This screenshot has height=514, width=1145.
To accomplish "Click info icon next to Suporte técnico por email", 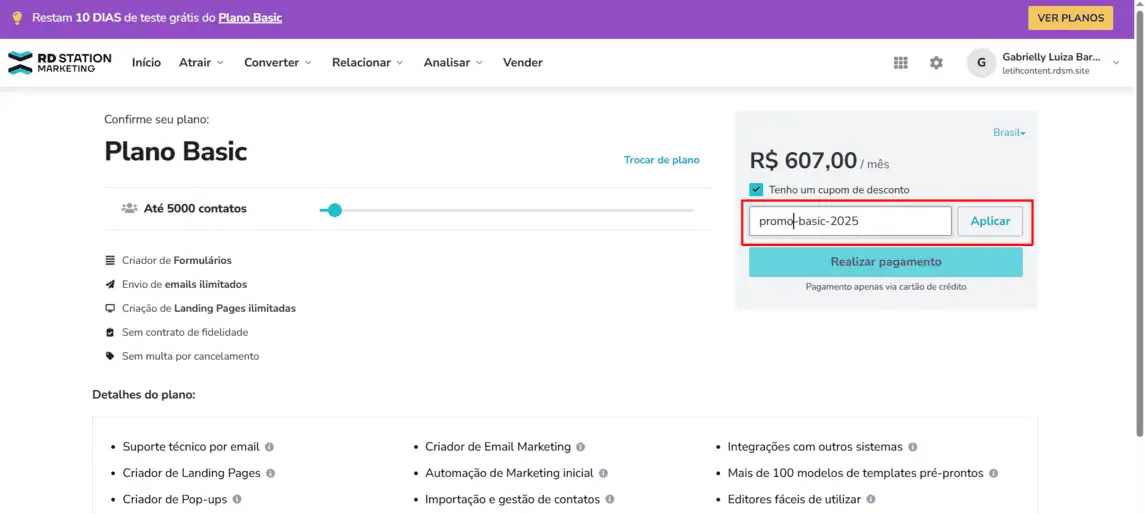I will tap(269, 446).
